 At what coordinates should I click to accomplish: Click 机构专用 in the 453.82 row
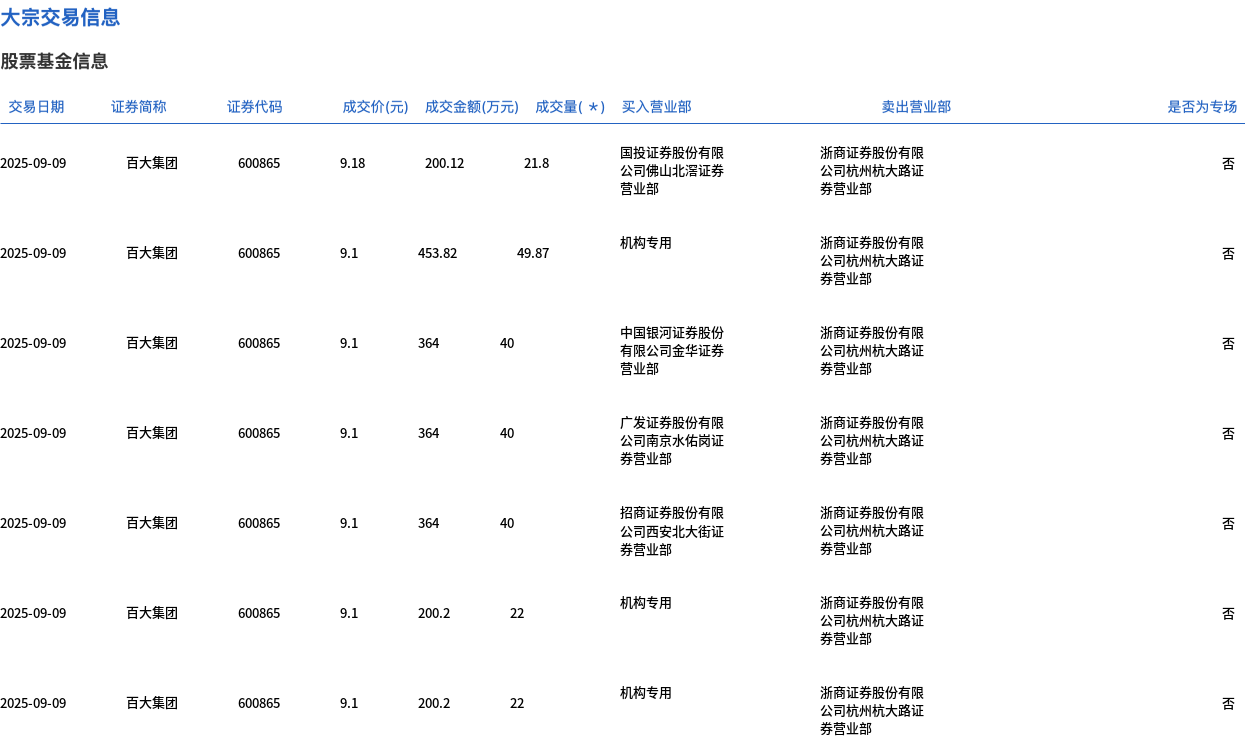click(646, 243)
